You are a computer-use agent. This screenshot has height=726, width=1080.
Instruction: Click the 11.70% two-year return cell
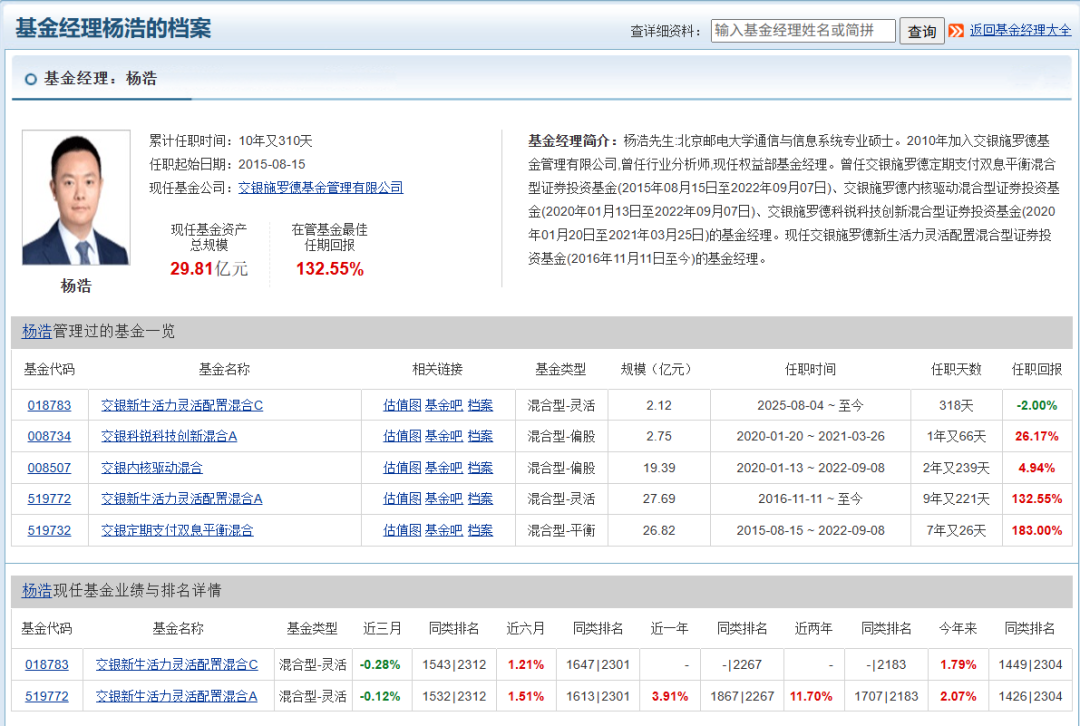[811, 696]
